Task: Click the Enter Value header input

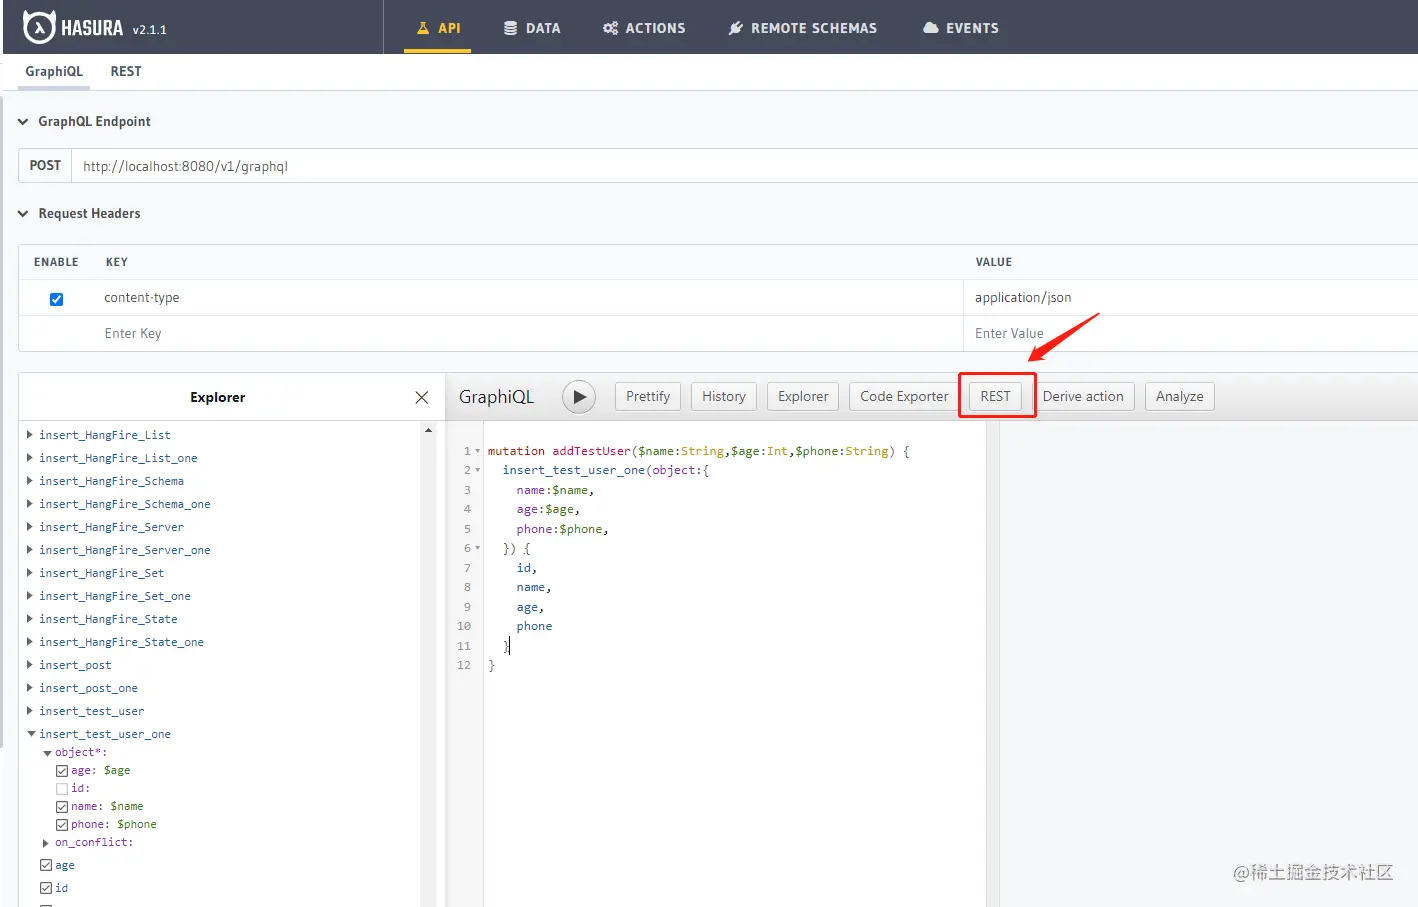Action: pos(1192,334)
